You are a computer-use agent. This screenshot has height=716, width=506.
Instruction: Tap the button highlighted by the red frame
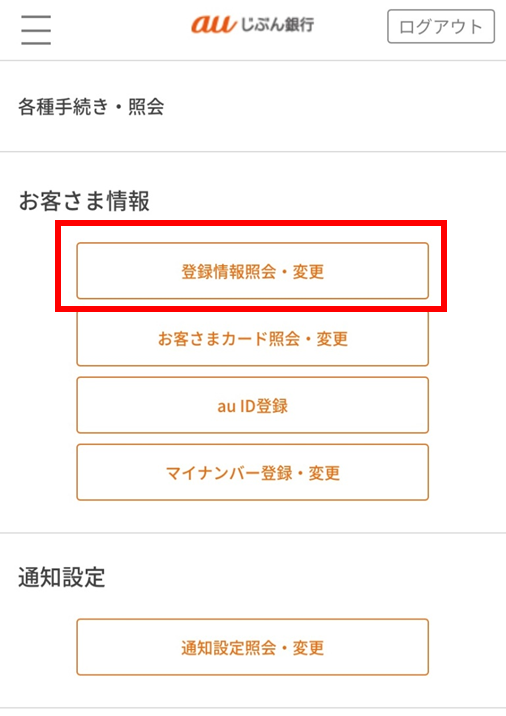[x=253, y=271]
